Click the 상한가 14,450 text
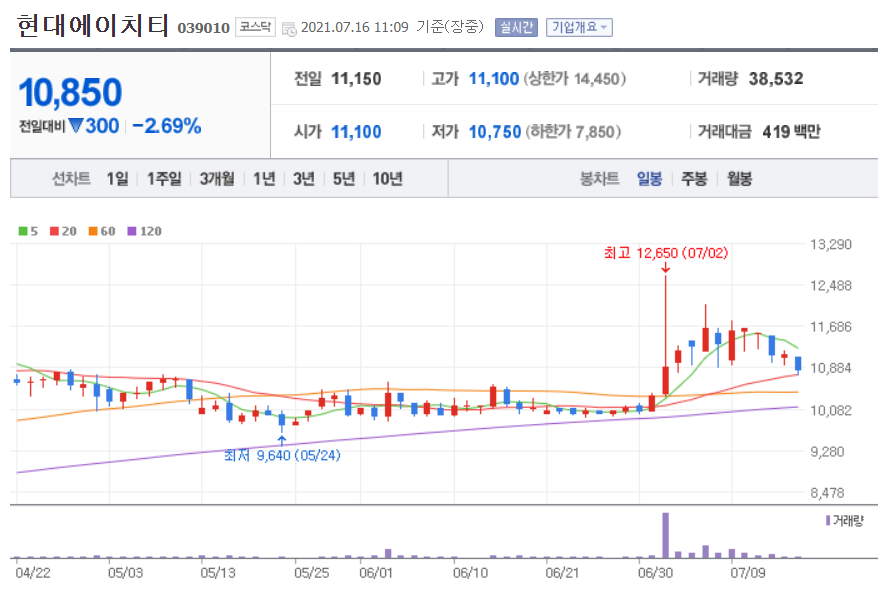Screen dimensions: 878x592 click(x=575, y=78)
